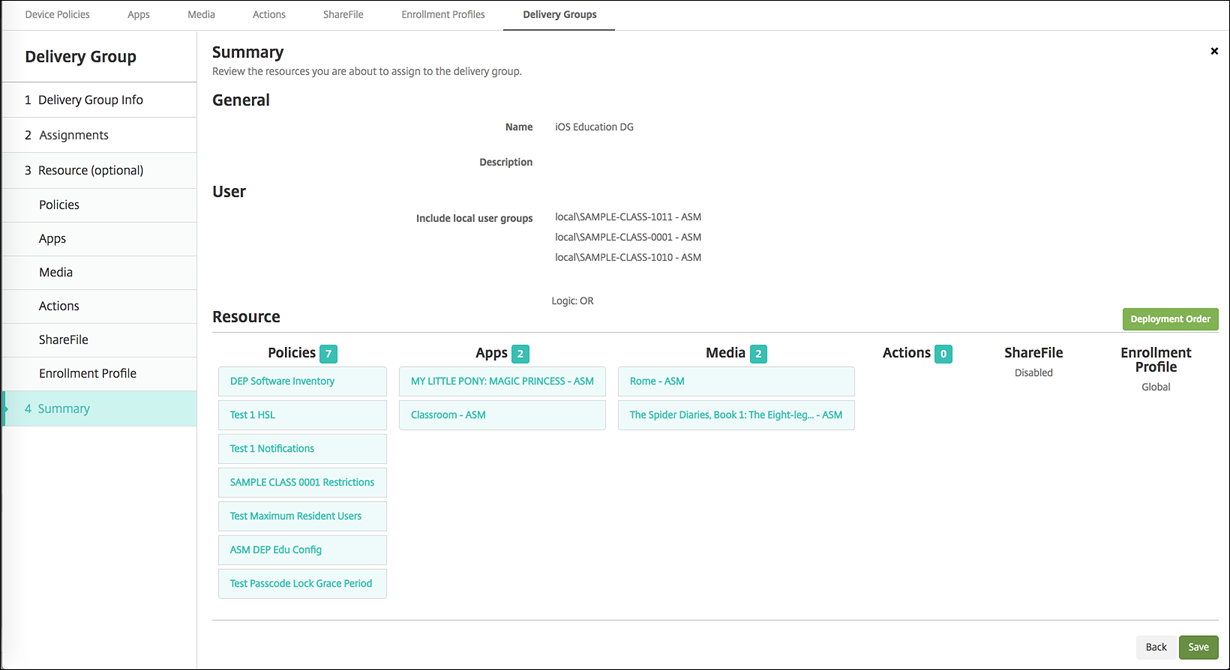Click the Policies count badge 7
The image size is (1230, 670).
point(328,353)
